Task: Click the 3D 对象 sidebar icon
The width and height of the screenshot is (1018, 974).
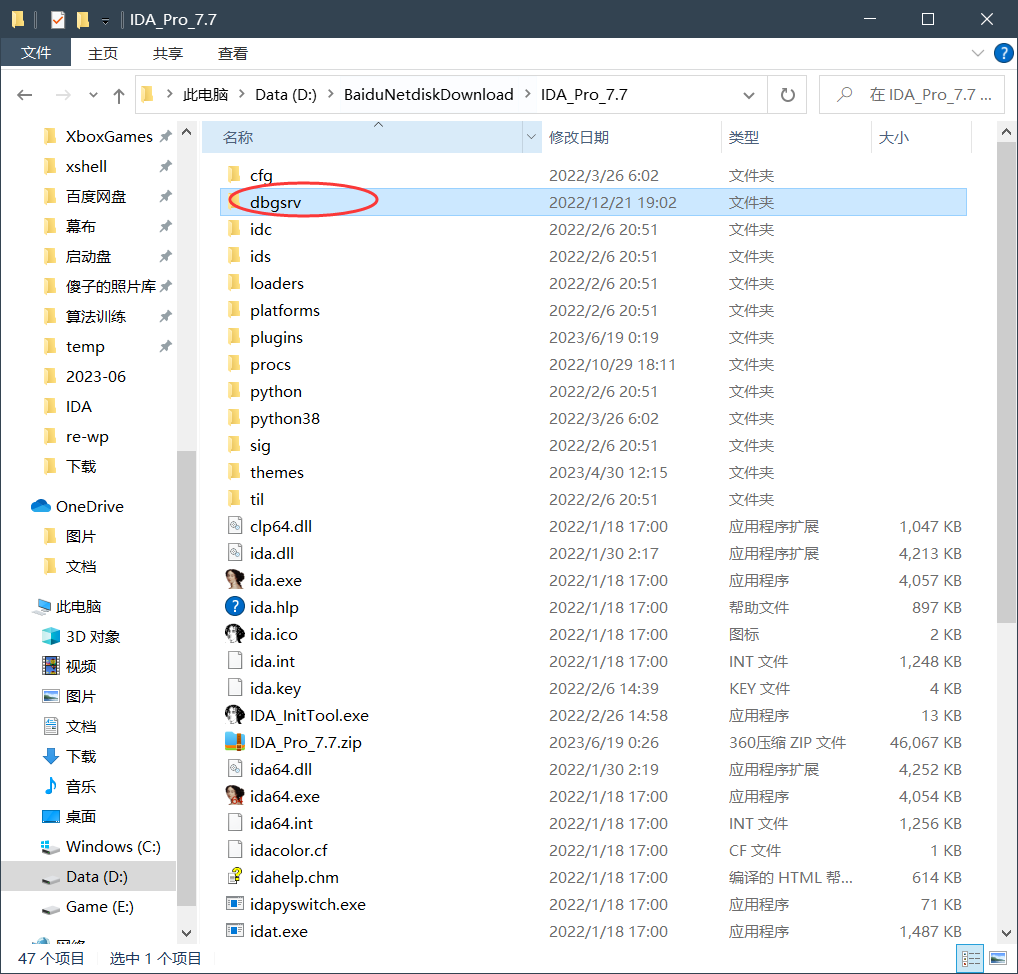Action: click(x=51, y=636)
